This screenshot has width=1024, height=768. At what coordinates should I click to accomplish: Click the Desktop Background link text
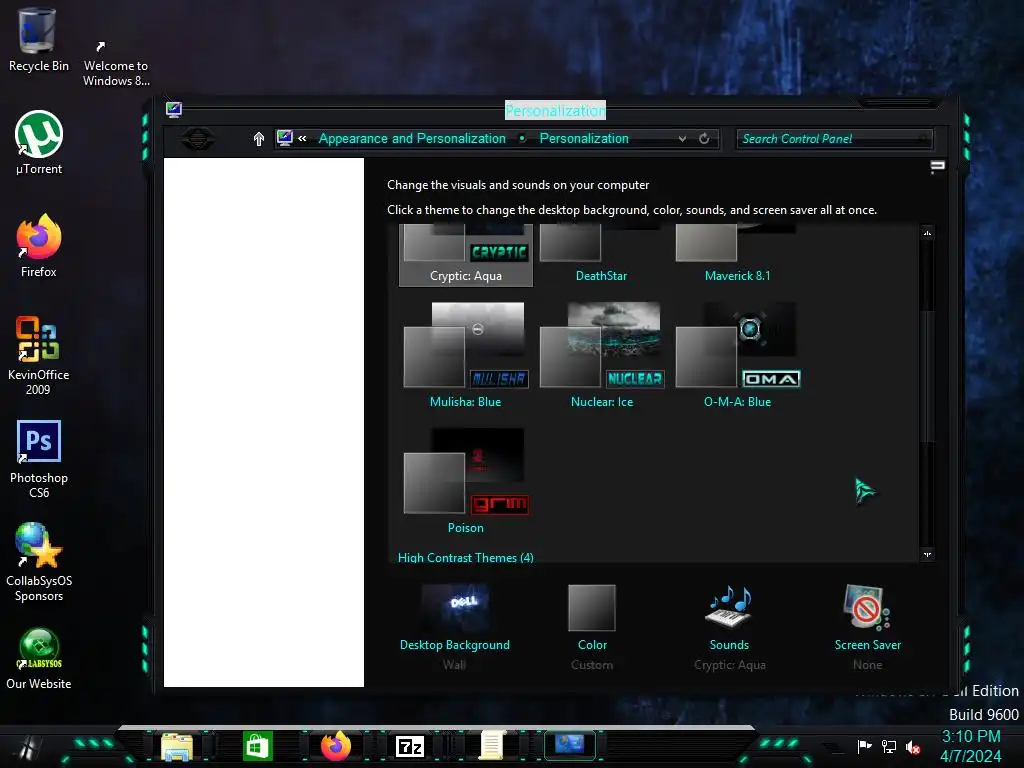[455, 645]
